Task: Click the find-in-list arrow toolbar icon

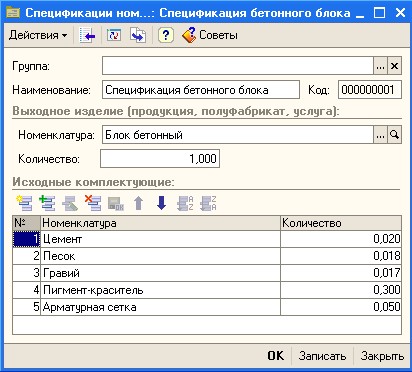Action: 87,35
